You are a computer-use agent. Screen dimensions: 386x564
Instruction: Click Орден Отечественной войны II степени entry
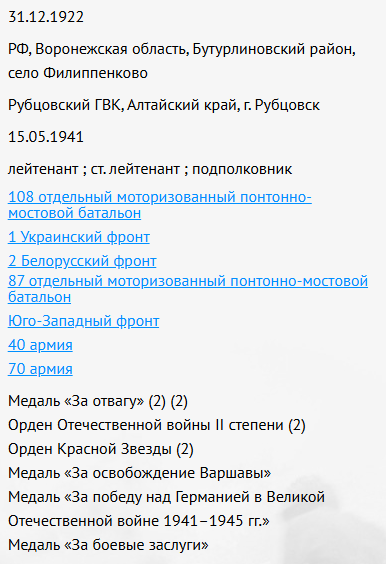[x=157, y=425]
